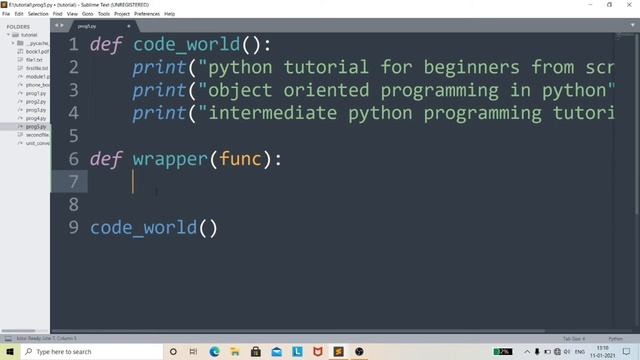This screenshot has height=360, width=640.
Task: Open the Project menu
Action: (x=122, y=14)
